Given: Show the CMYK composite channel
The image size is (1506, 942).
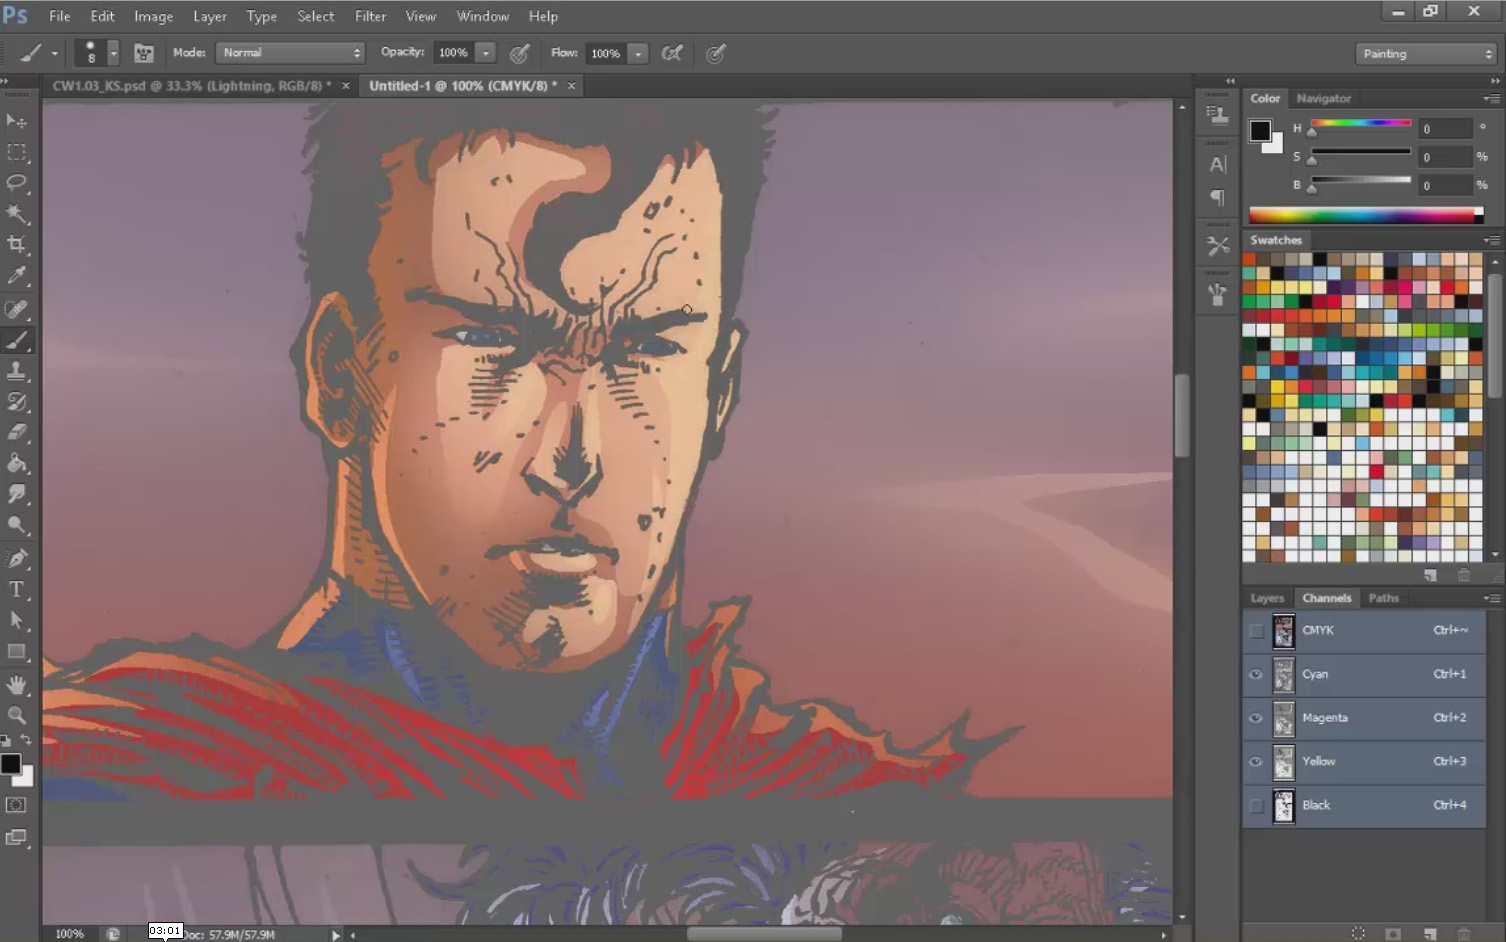Looking at the screenshot, I should pos(1256,631).
